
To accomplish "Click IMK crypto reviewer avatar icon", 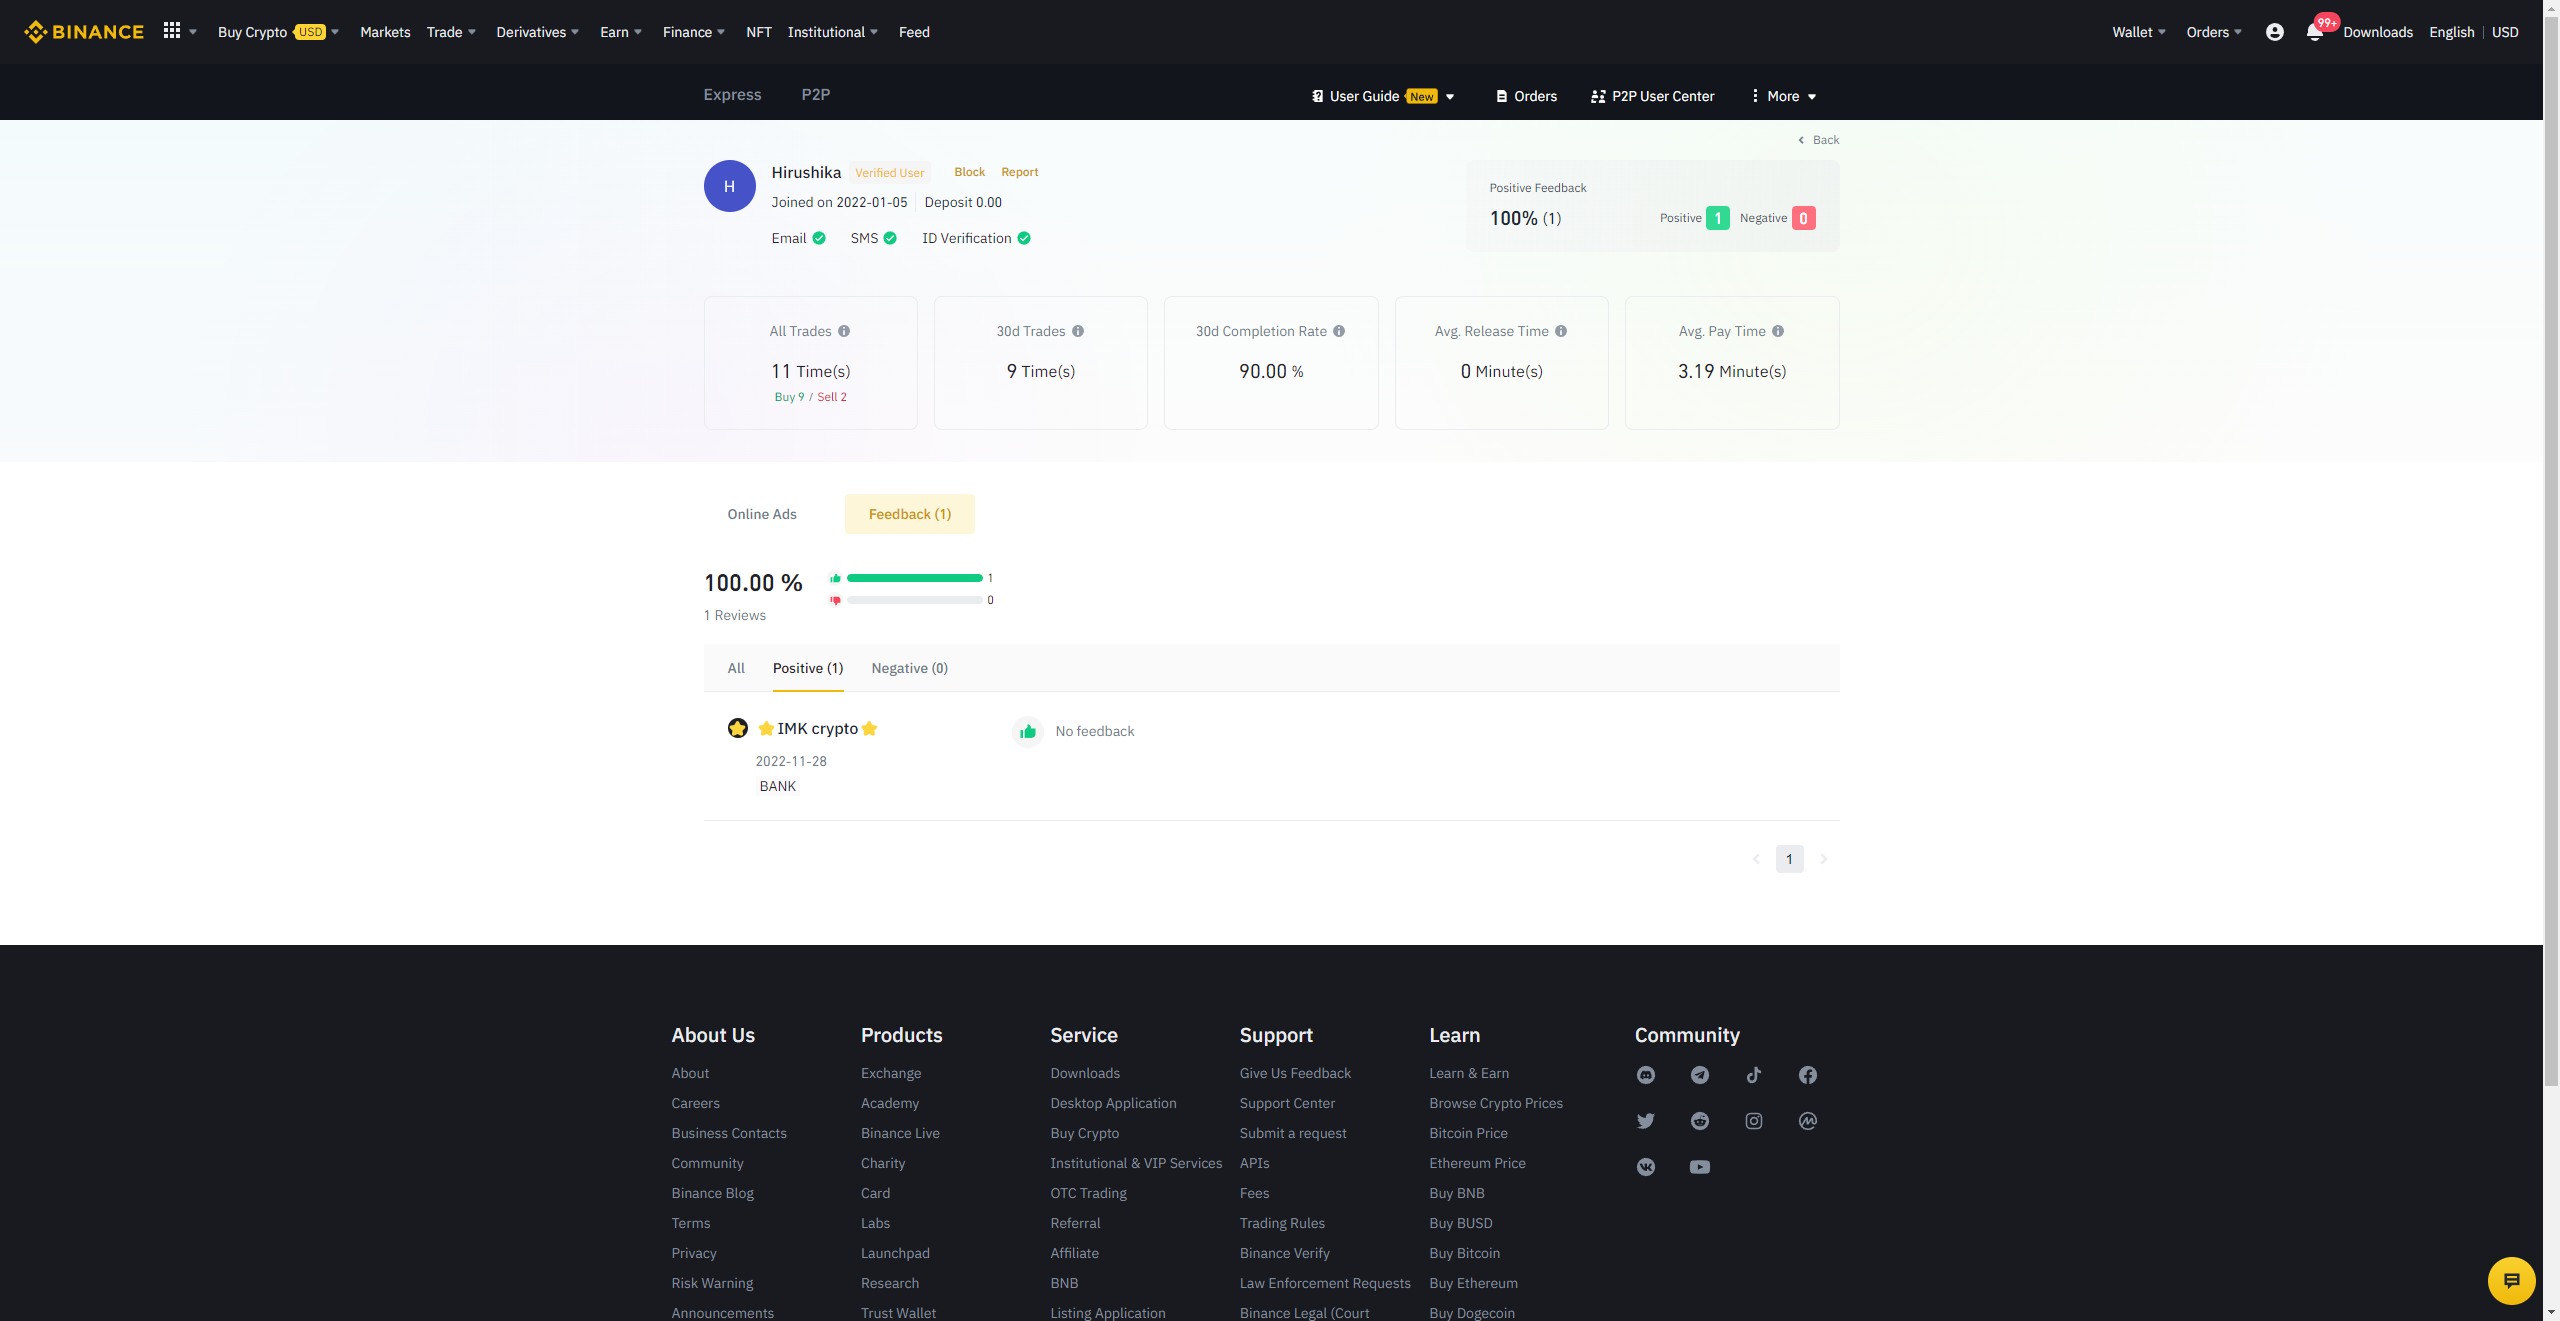I will tap(738, 728).
